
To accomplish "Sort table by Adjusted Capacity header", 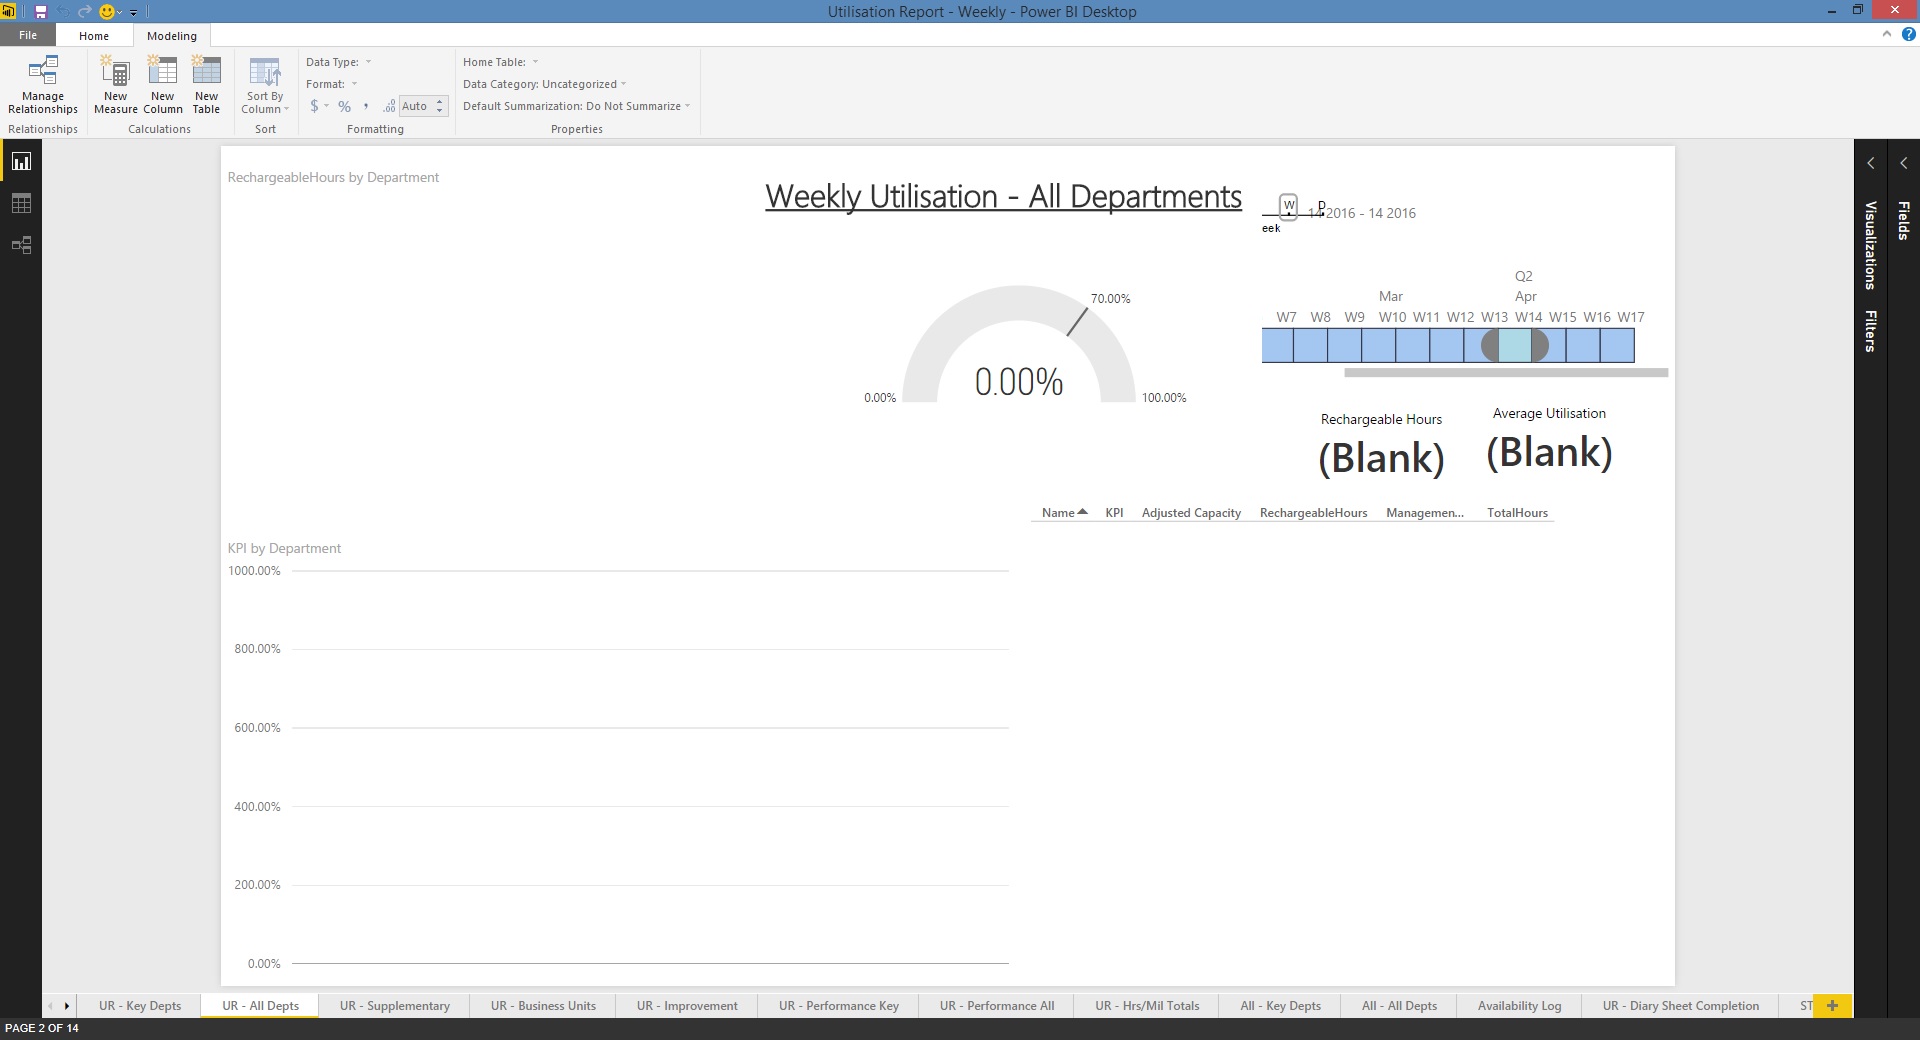I will point(1191,513).
